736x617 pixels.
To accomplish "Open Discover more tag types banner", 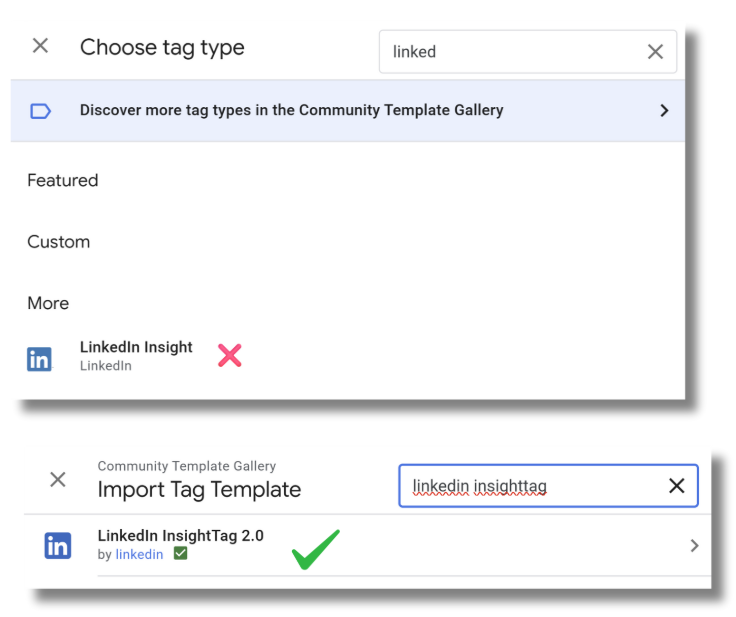I will [x=292, y=111].
